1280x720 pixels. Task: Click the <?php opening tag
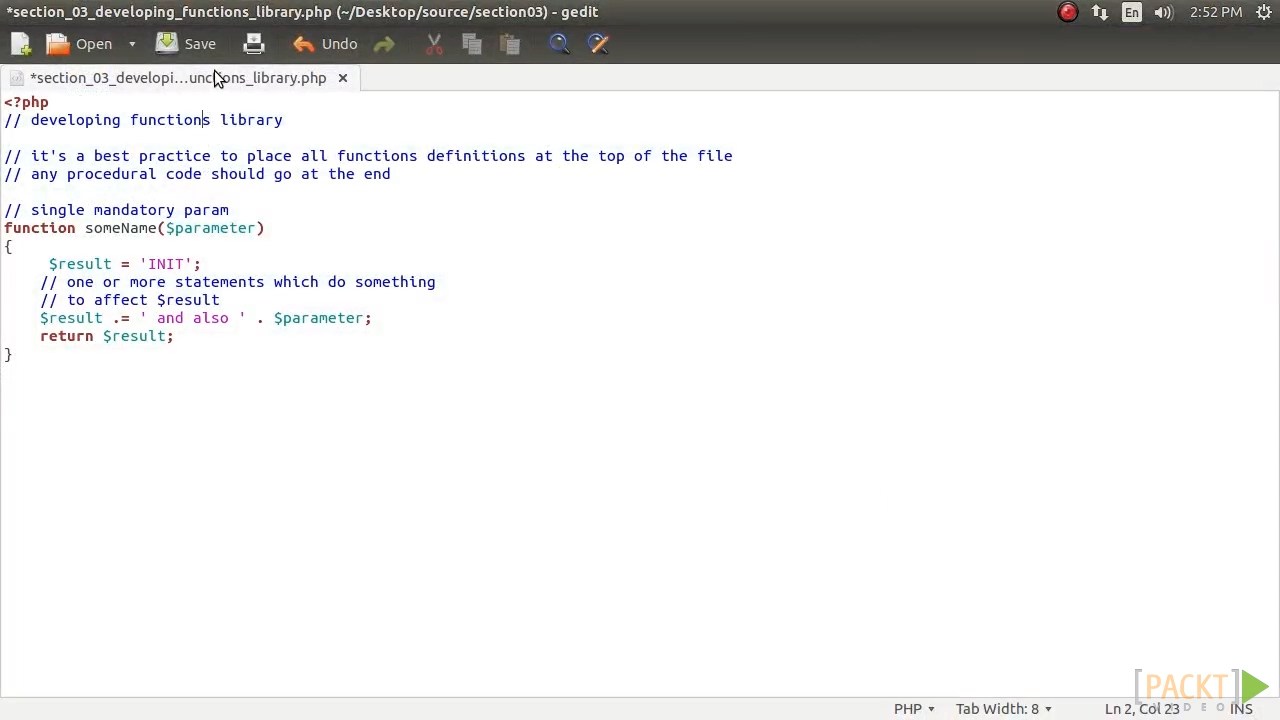26,102
